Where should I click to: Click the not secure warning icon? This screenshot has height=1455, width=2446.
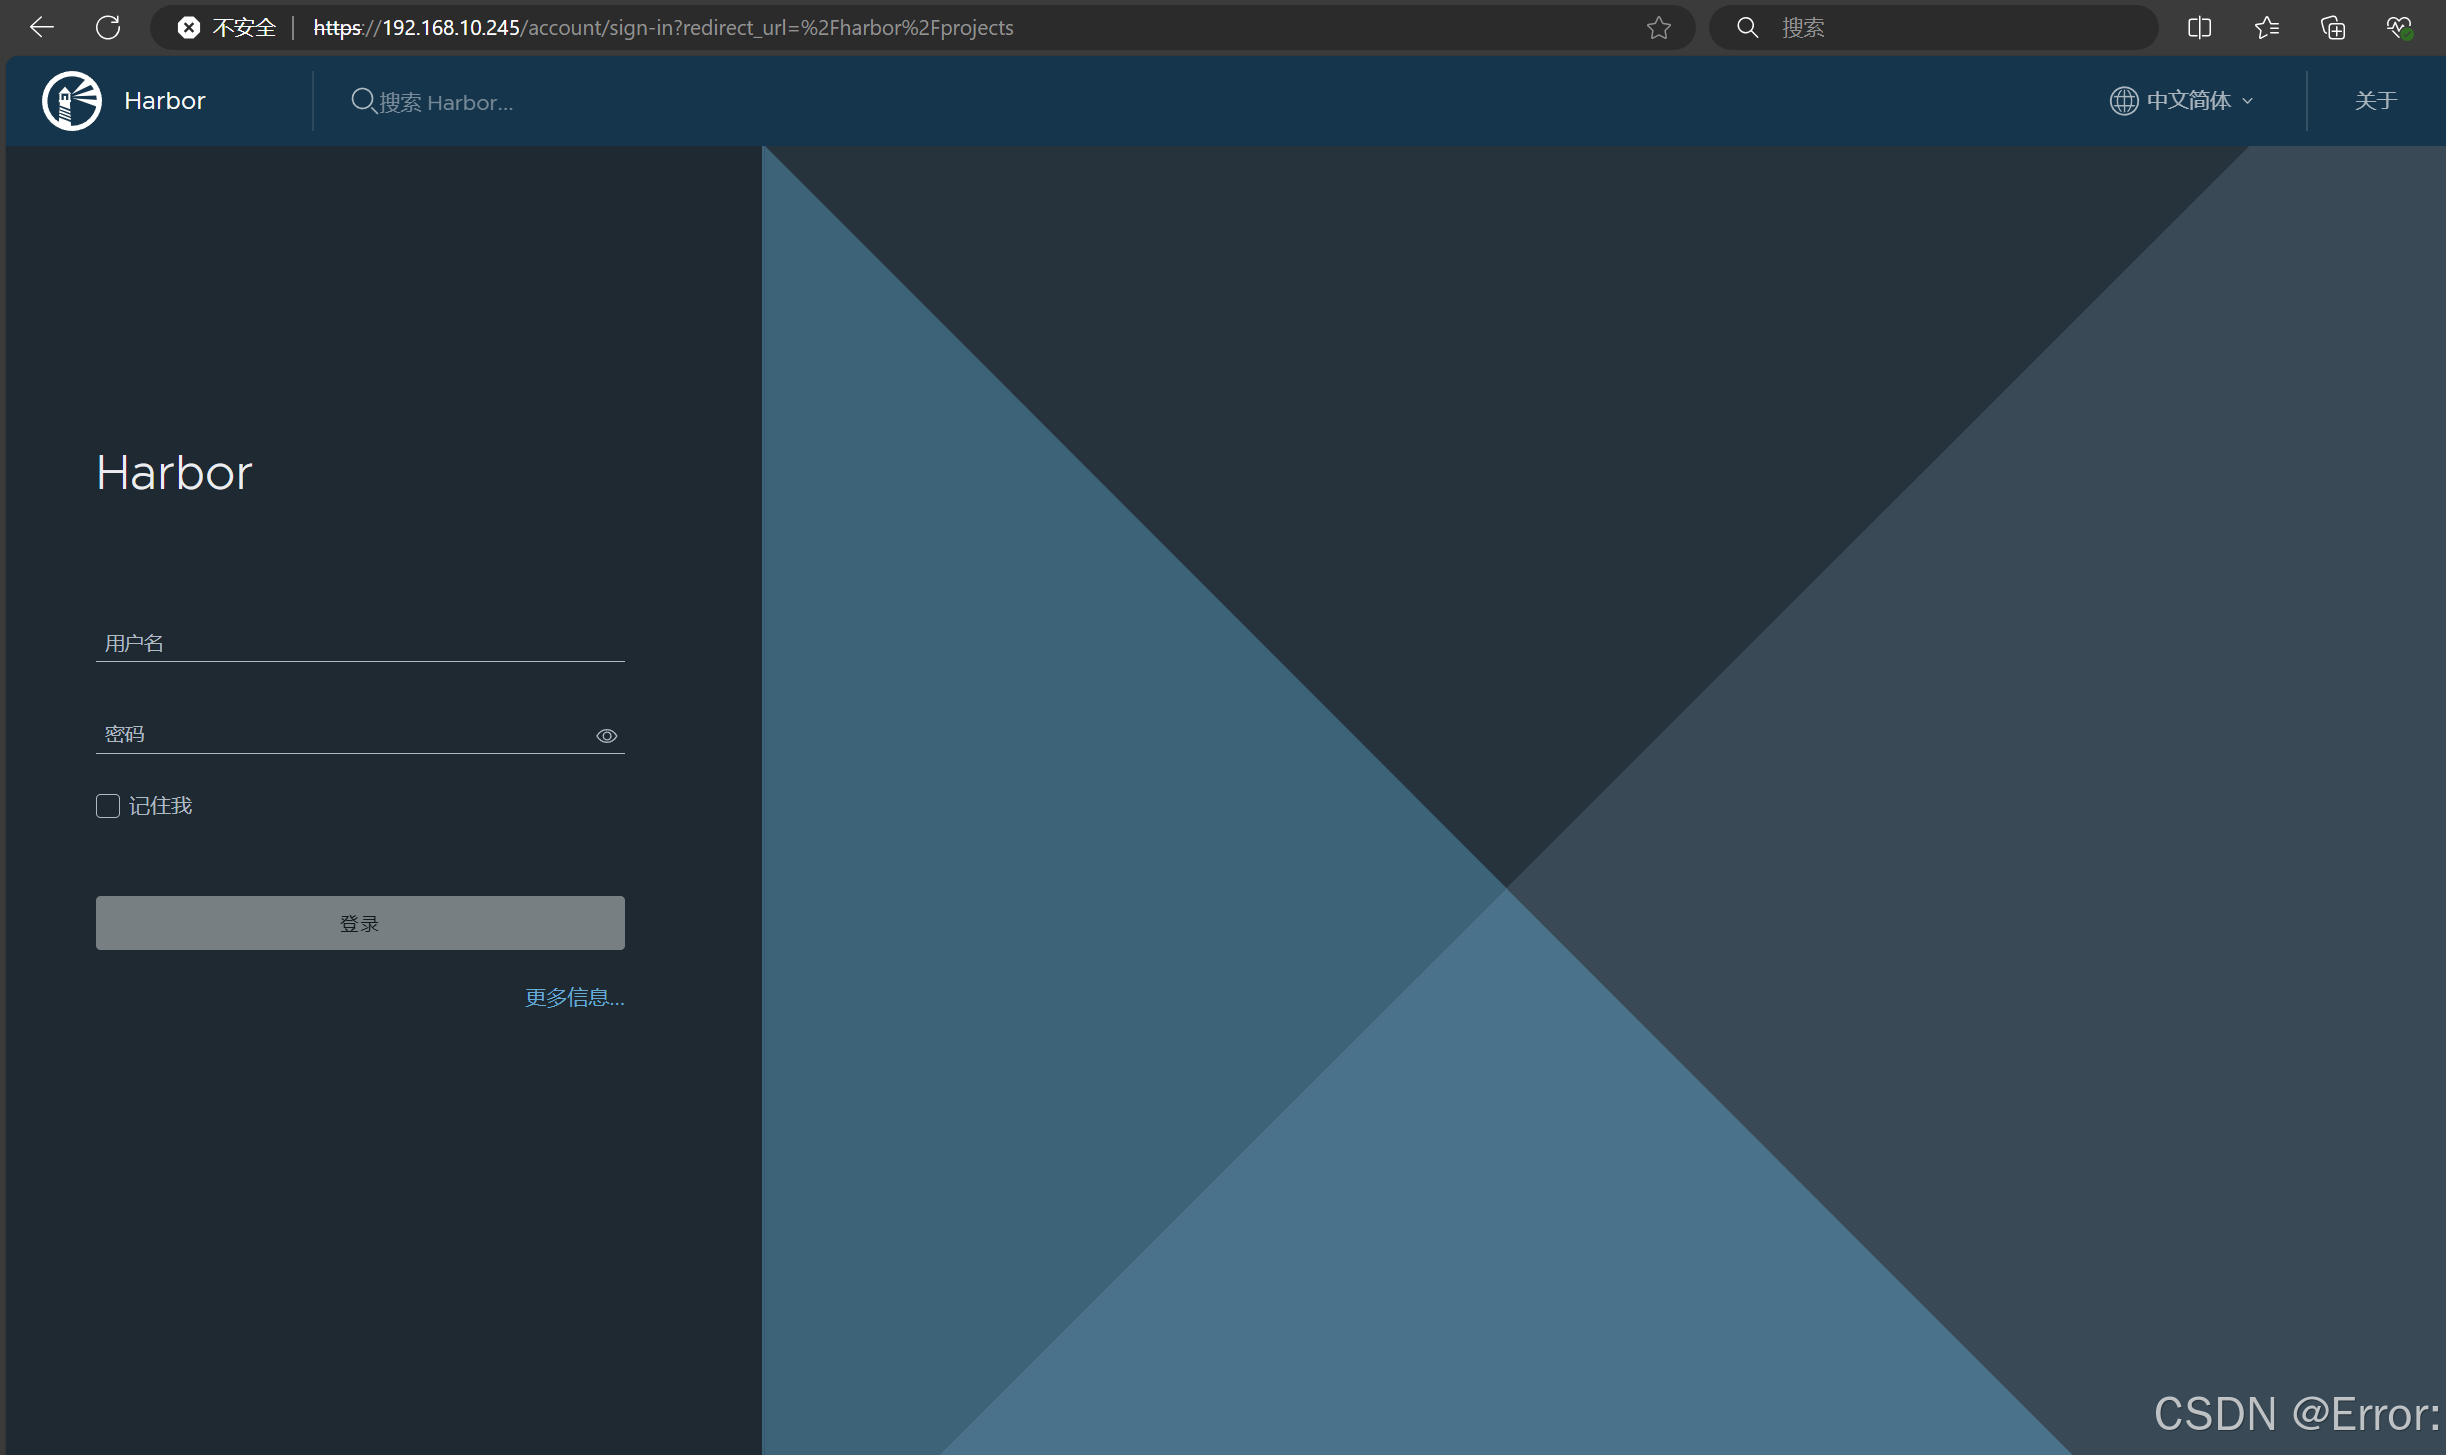[189, 27]
